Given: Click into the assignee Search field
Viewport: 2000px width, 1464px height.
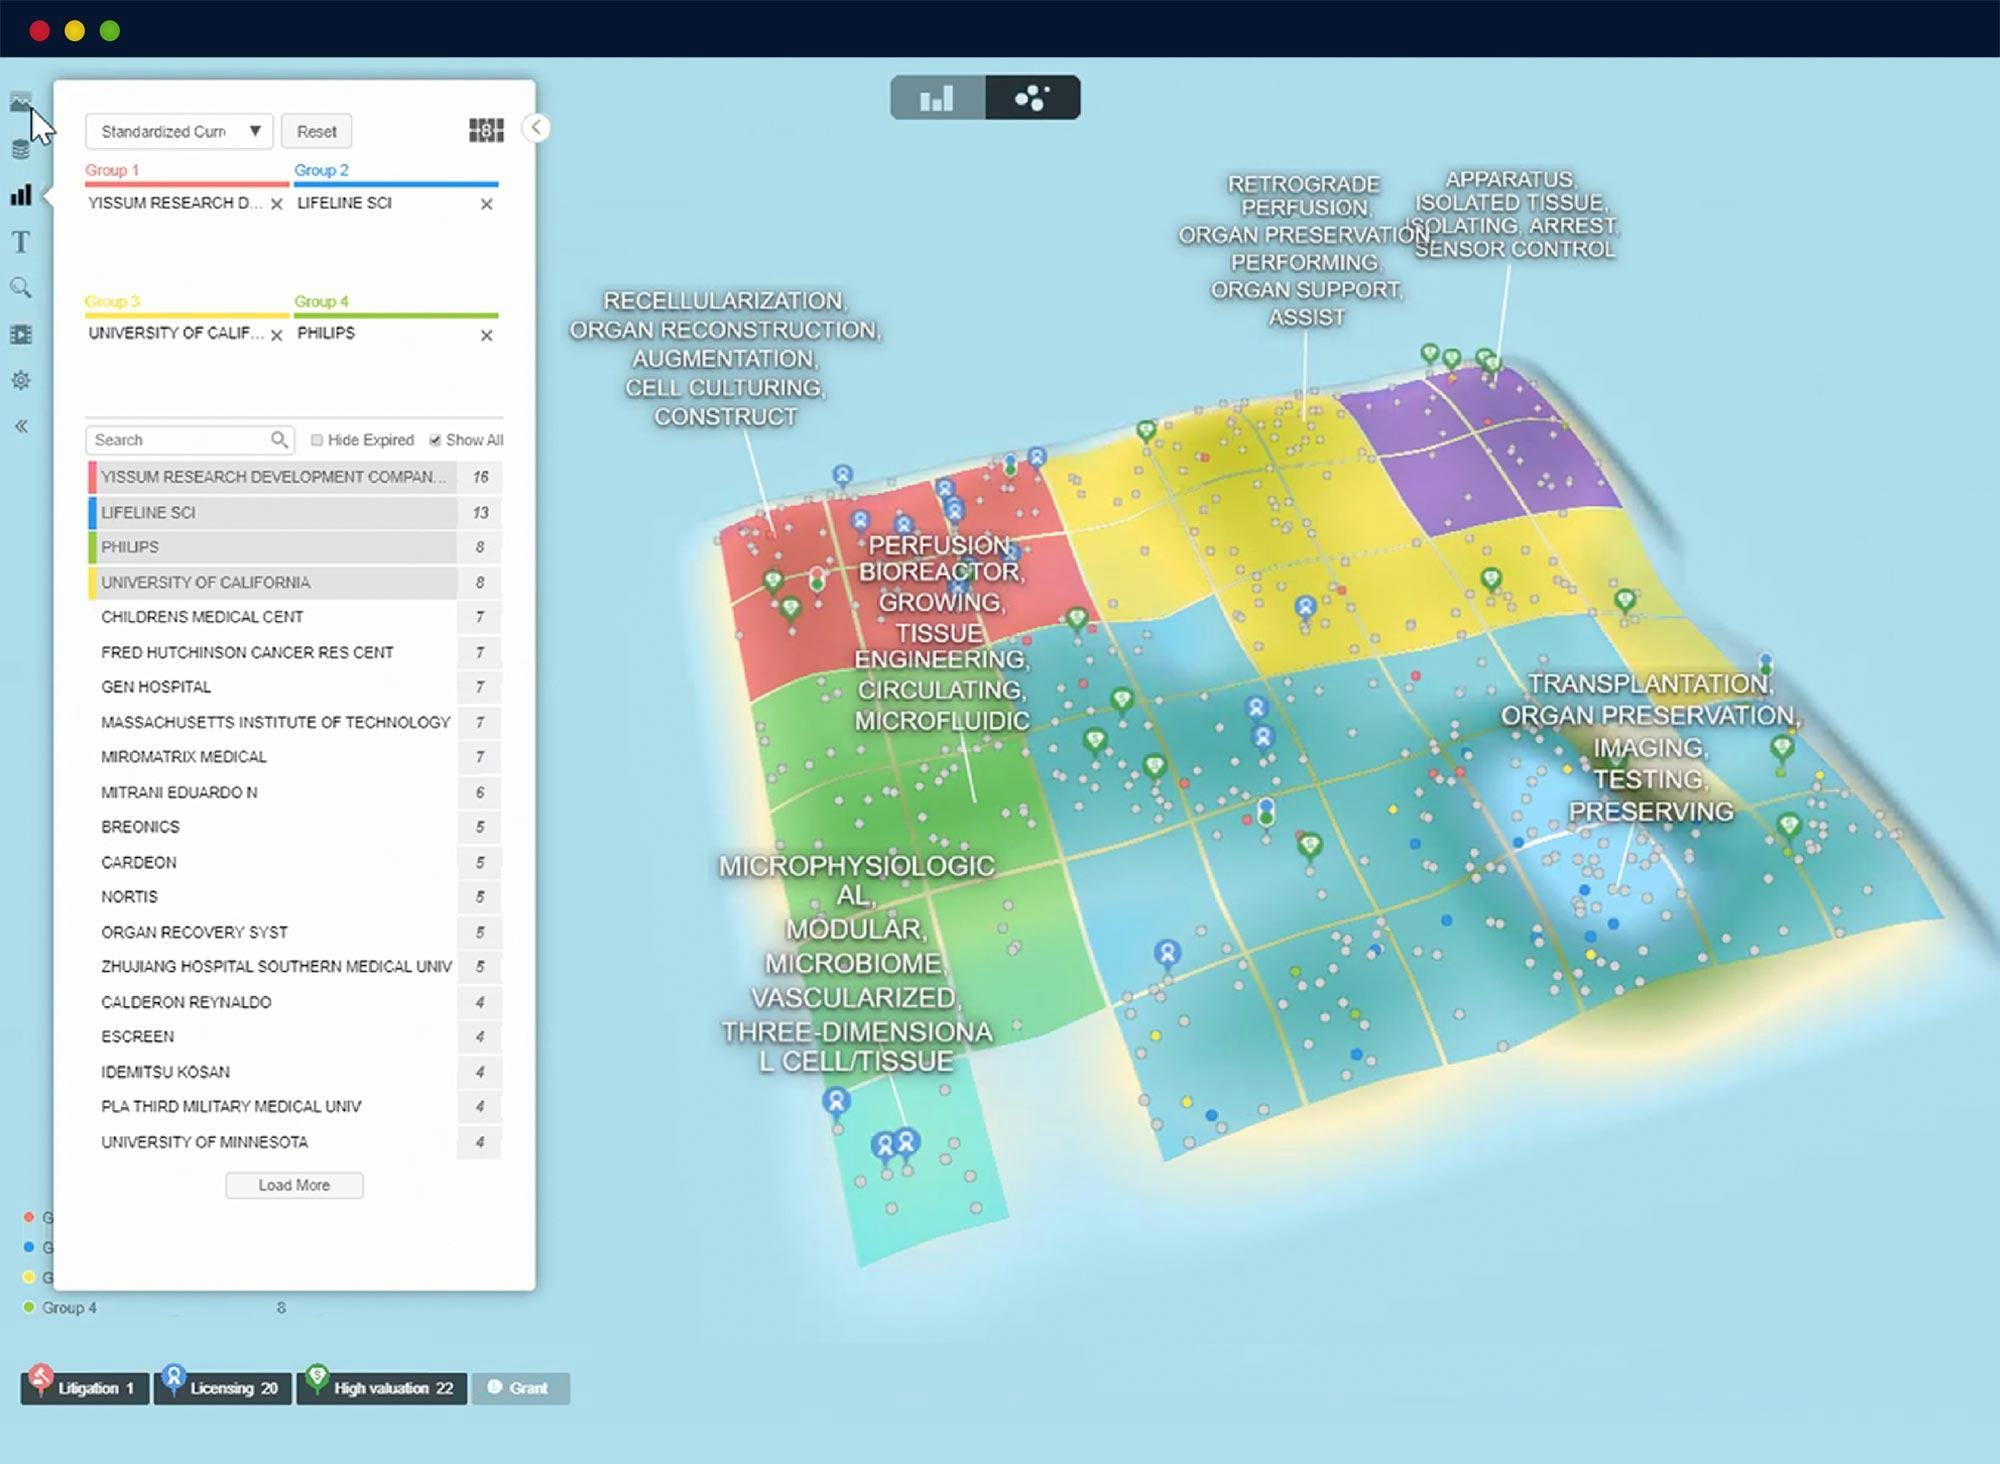Looking at the screenshot, I should [x=180, y=440].
